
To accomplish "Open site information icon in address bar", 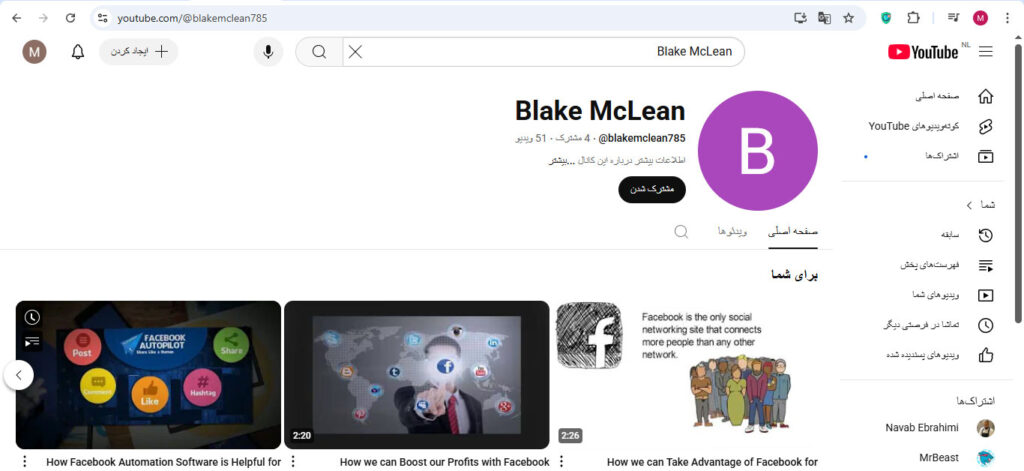I will click(103, 18).
